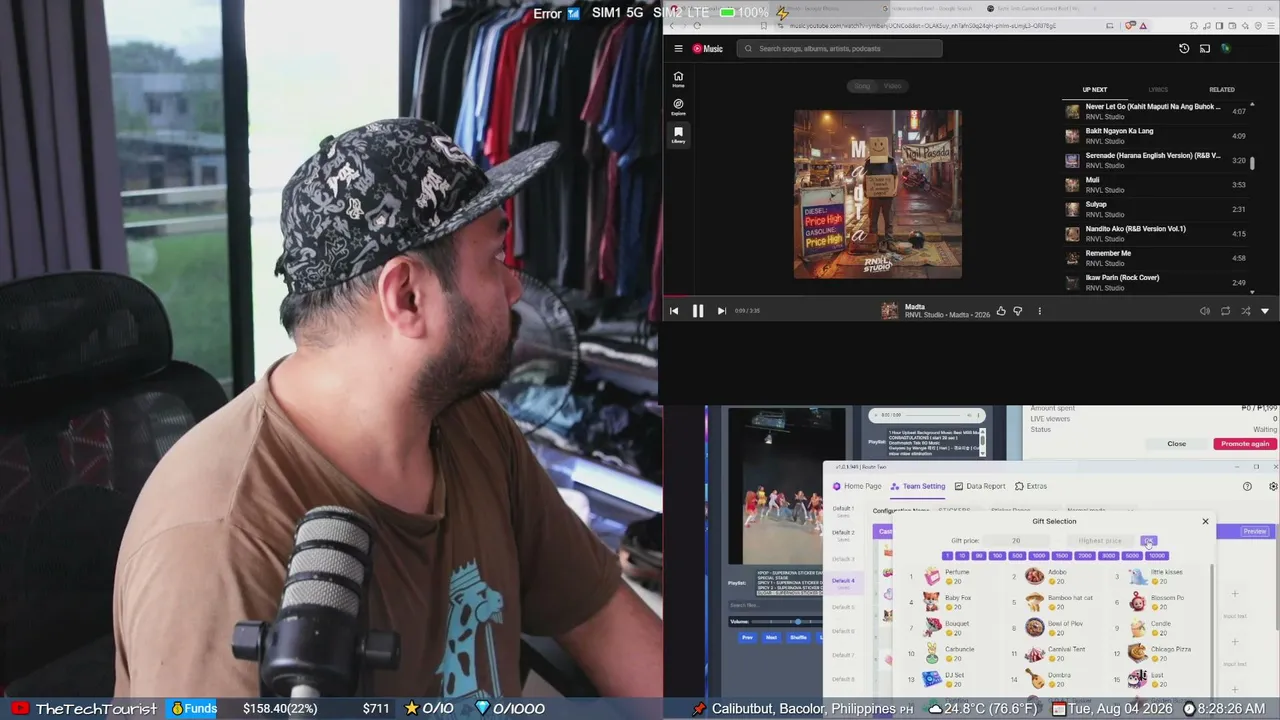Play queue song Bakit Ngayon Ka Lang
The width and height of the screenshot is (1280, 720).
tap(1155, 136)
